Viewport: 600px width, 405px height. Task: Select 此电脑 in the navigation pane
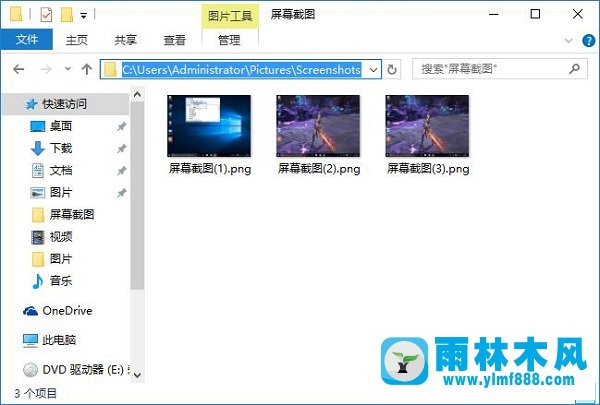(x=59, y=340)
